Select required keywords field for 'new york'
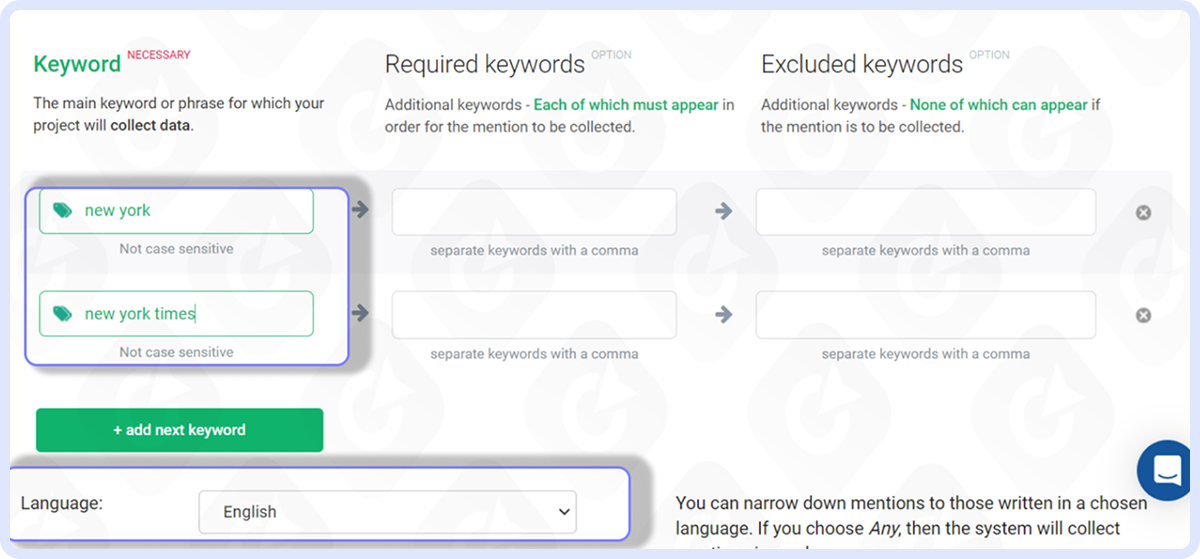 coord(534,212)
